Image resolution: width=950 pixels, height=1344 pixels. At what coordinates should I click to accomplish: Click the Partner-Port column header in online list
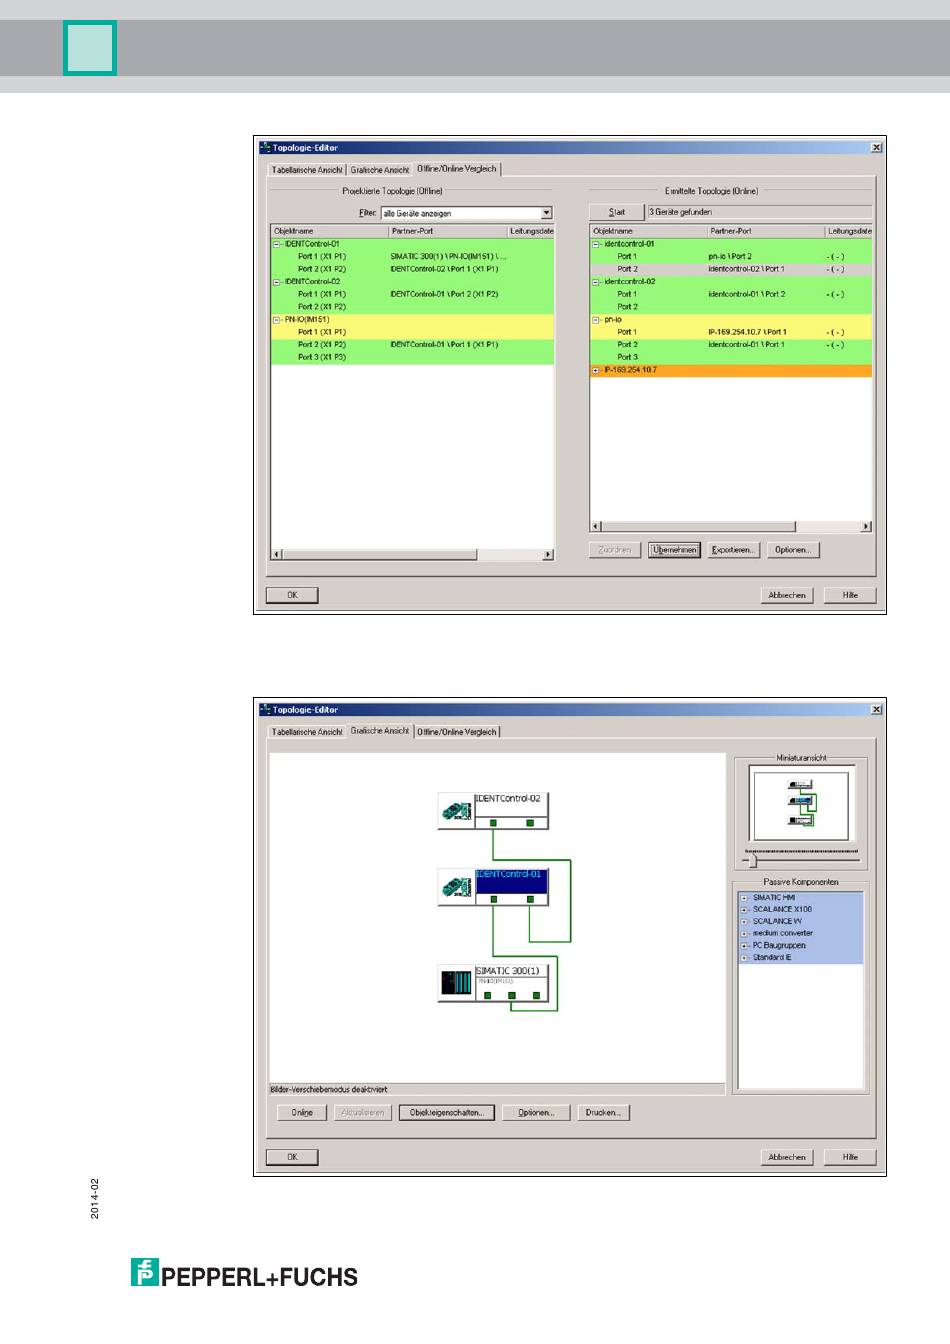[x=766, y=231]
